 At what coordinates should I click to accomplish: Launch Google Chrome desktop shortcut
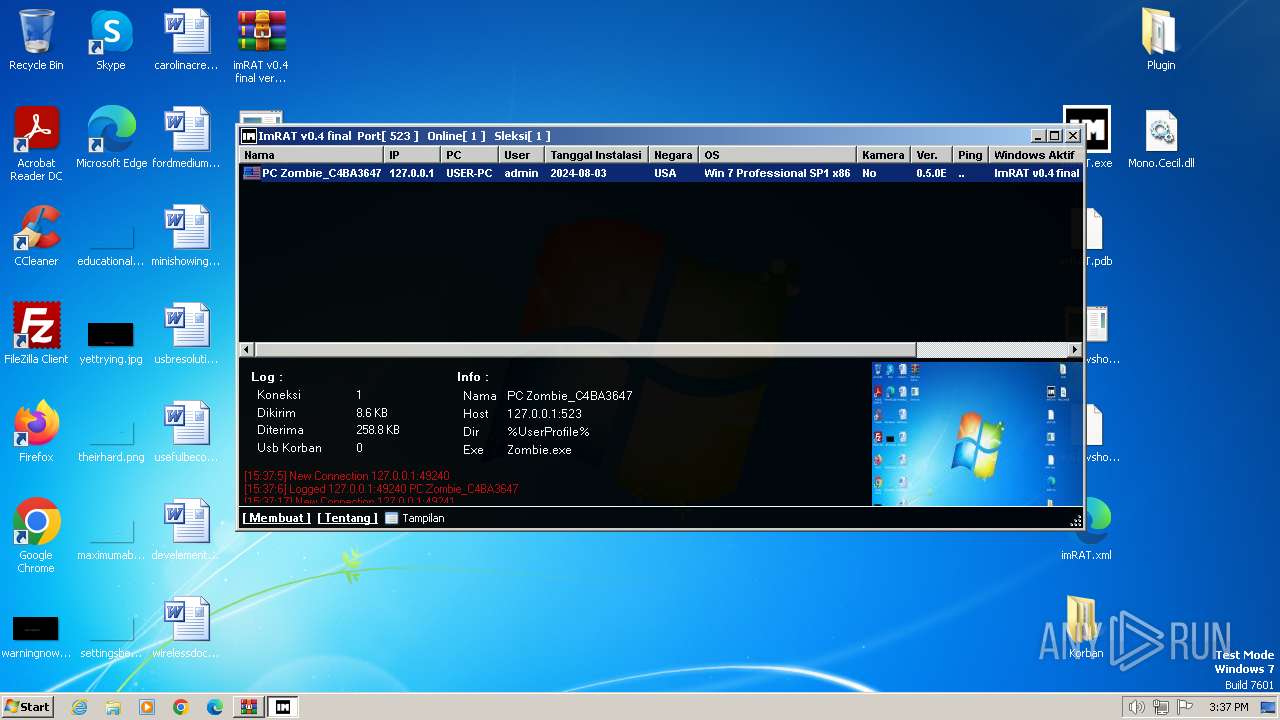click(36, 536)
